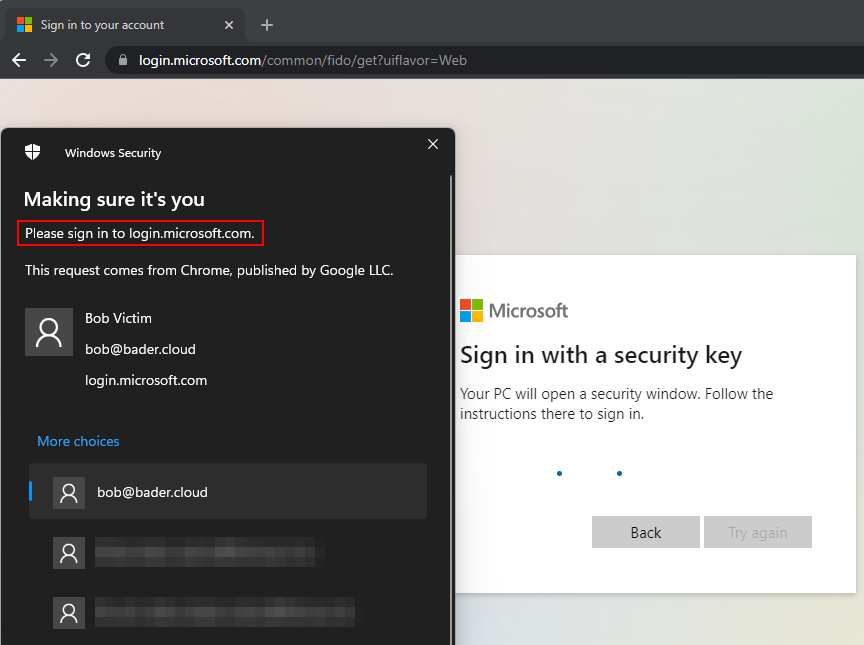Close the Windows Security dialog
864x645 pixels.
(x=433, y=144)
